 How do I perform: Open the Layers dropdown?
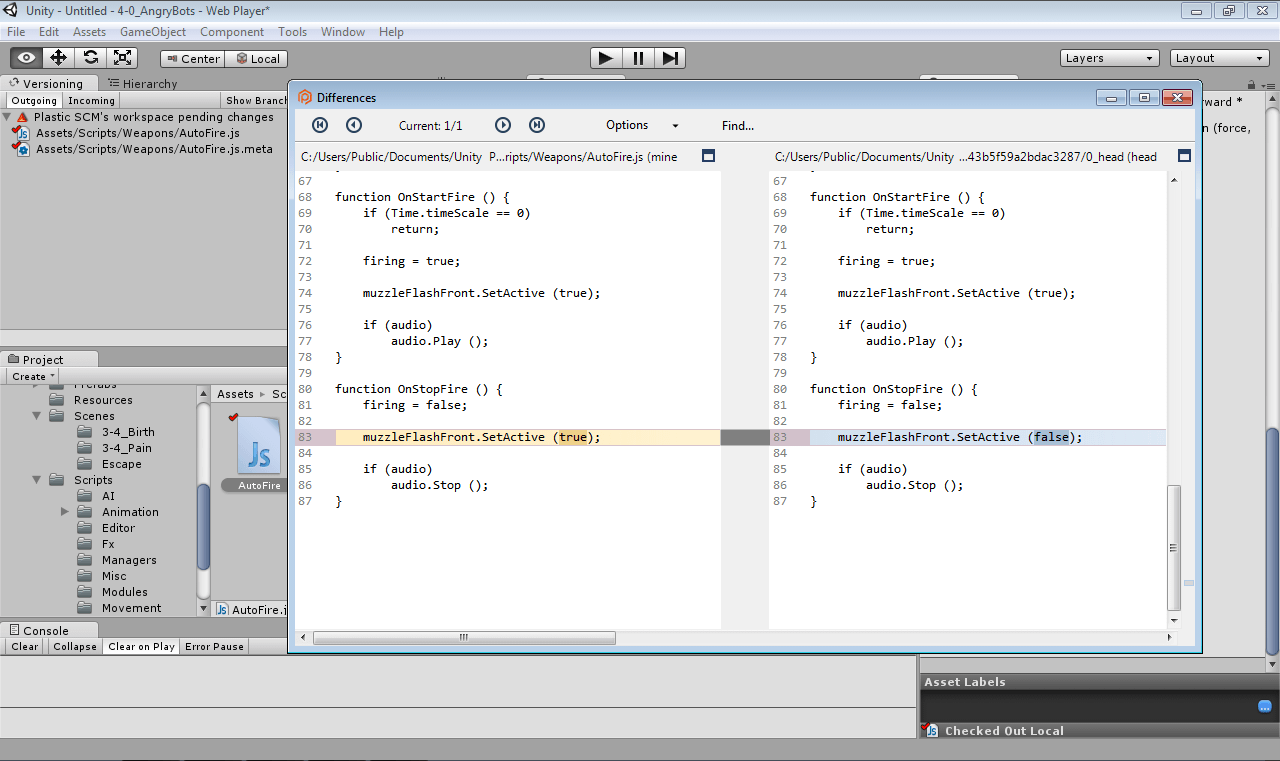click(1108, 57)
